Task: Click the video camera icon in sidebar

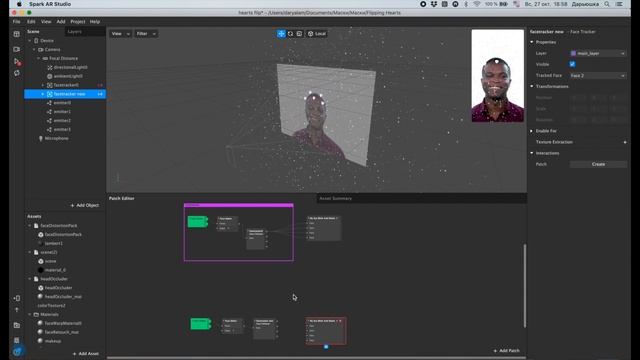Action: coord(16,49)
